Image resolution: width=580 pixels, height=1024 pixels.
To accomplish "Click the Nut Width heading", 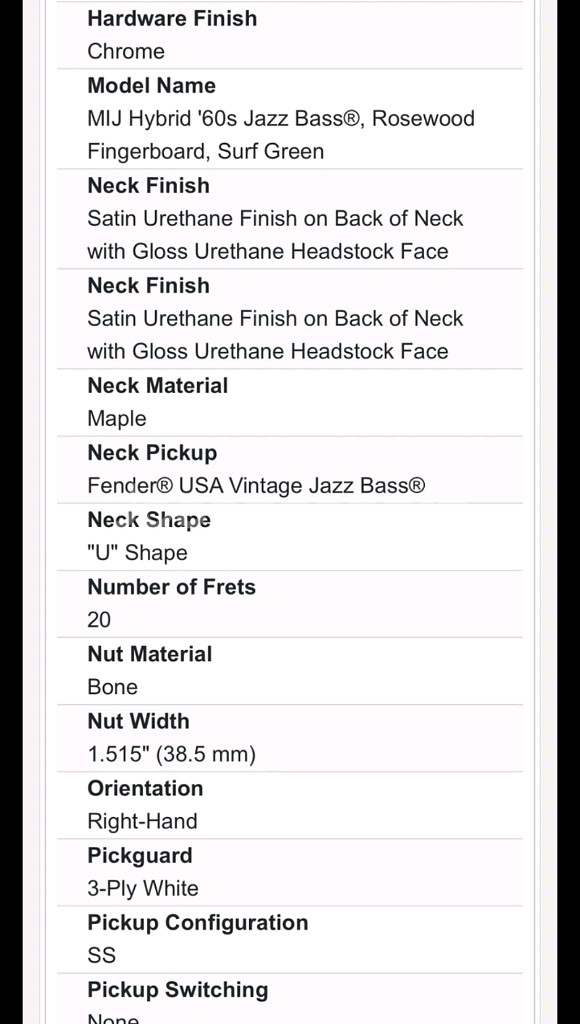I will click(138, 722).
